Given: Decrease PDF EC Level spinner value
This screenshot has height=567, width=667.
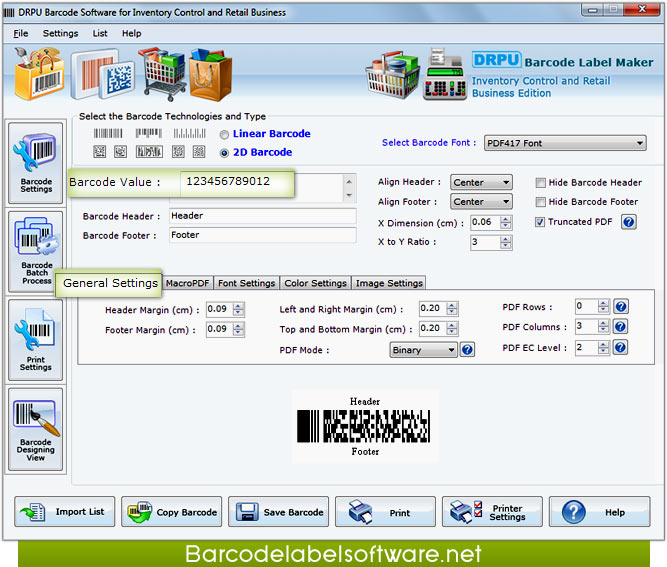Looking at the screenshot, I should click(603, 351).
